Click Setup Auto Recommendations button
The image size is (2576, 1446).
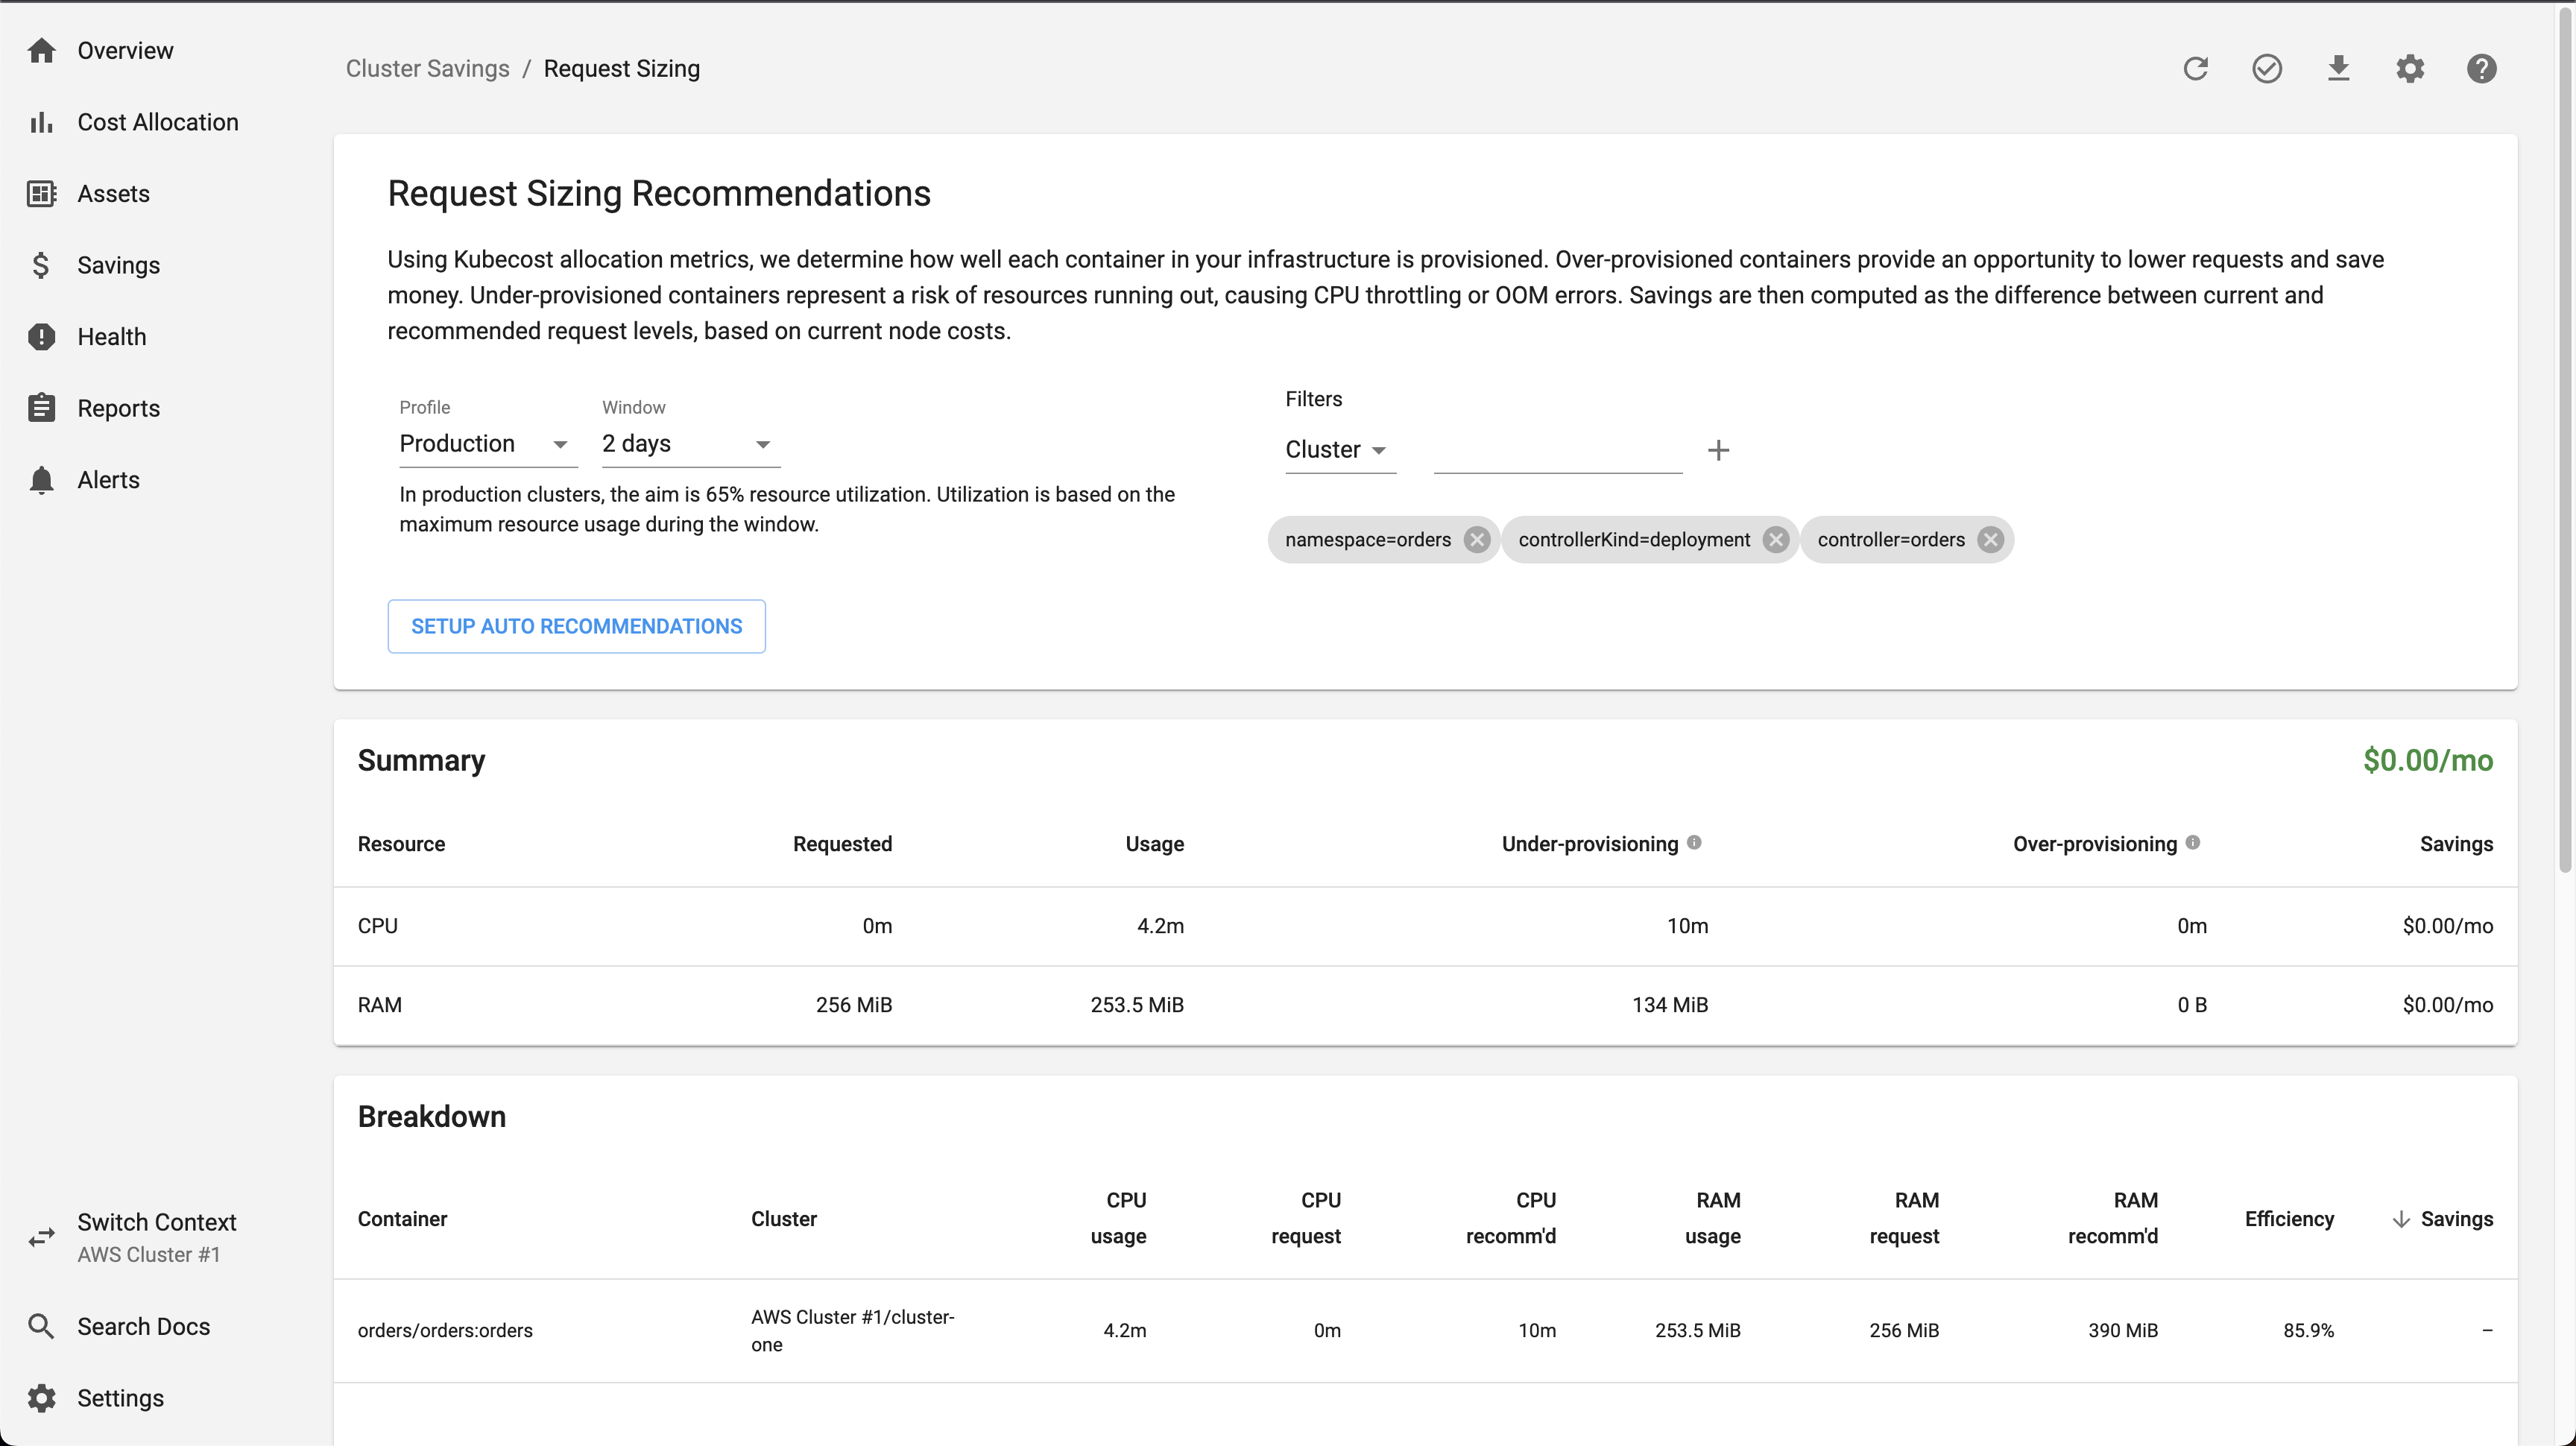pos(576,626)
